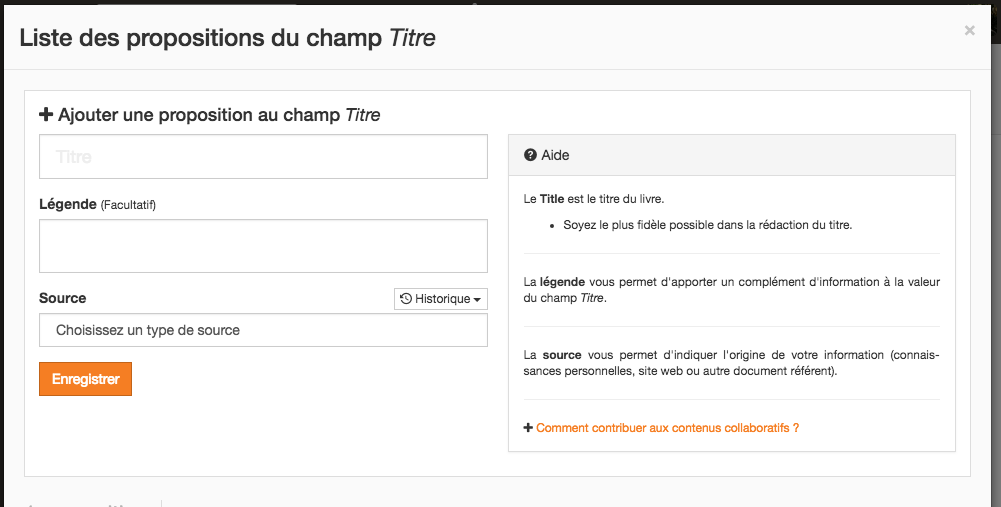Click the (Facultatif) hint text

point(128,205)
